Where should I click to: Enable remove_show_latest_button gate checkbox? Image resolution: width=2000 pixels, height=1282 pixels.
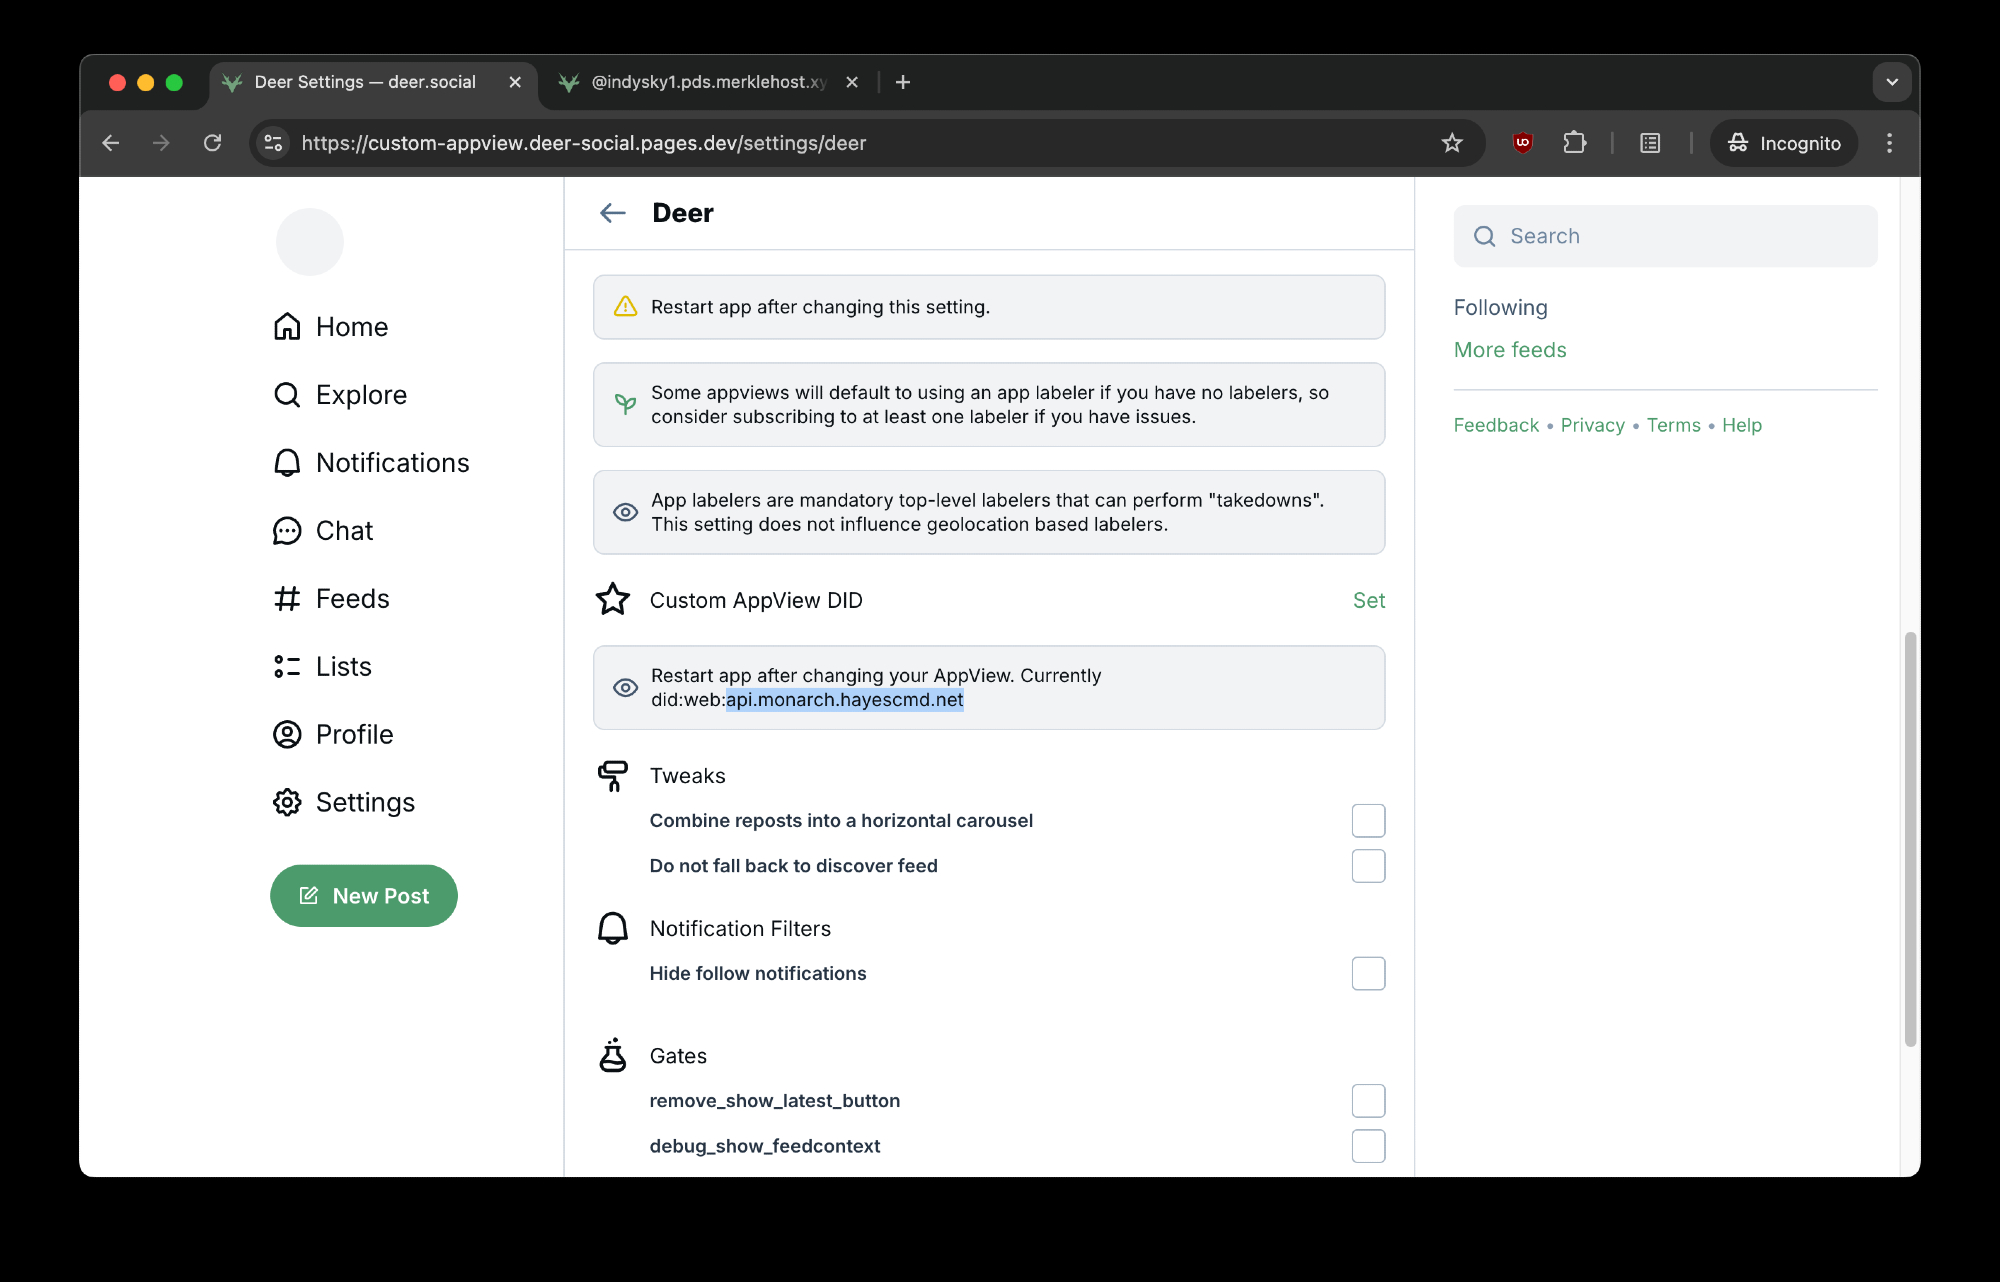pyautogui.click(x=1368, y=1101)
